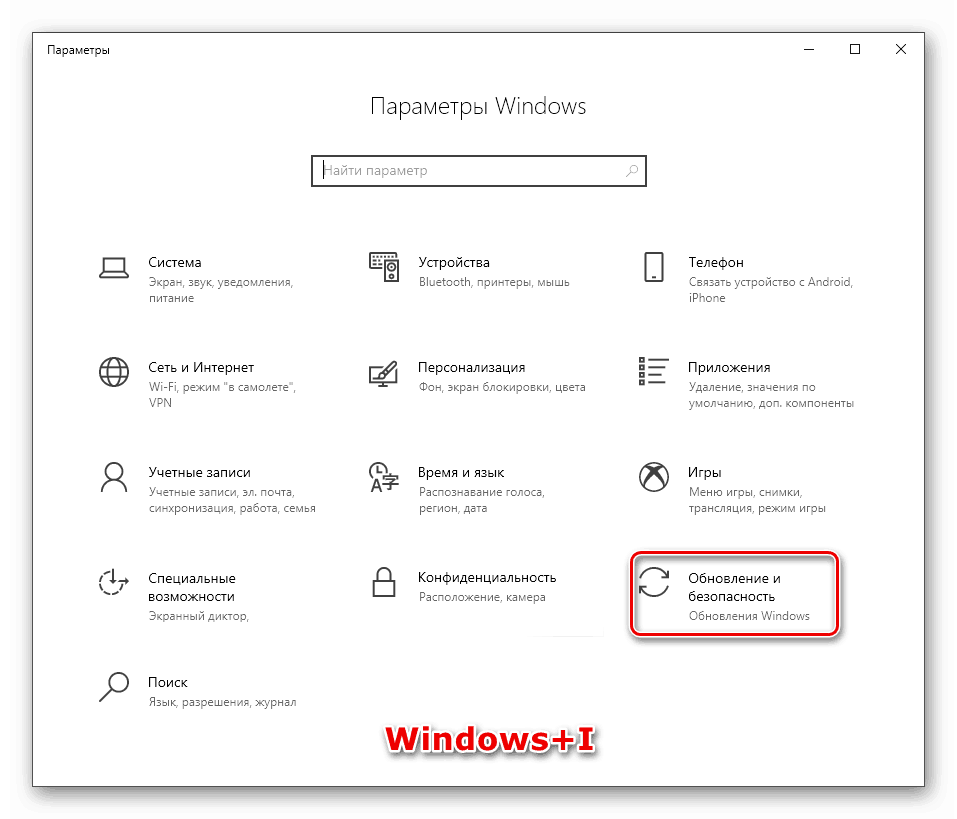Viewport: 957px width, 819px height.
Task: Open the Учетные записи title
Action: (x=199, y=472)
